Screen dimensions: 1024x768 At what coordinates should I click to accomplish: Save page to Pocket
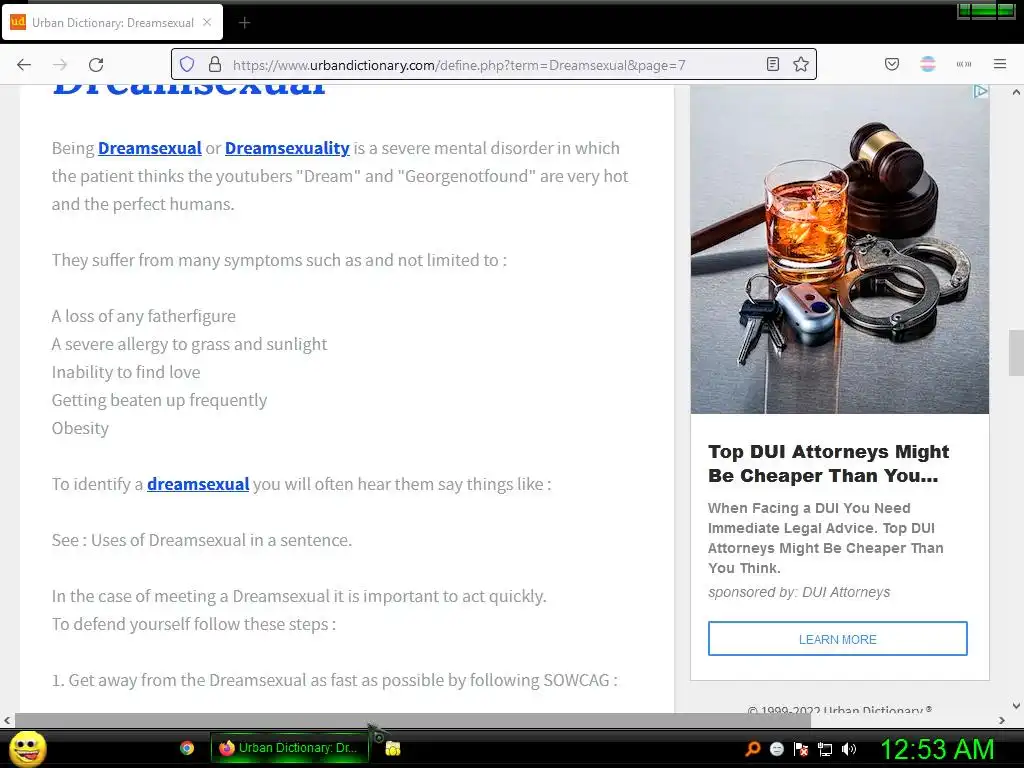click(x=892, y=64)
